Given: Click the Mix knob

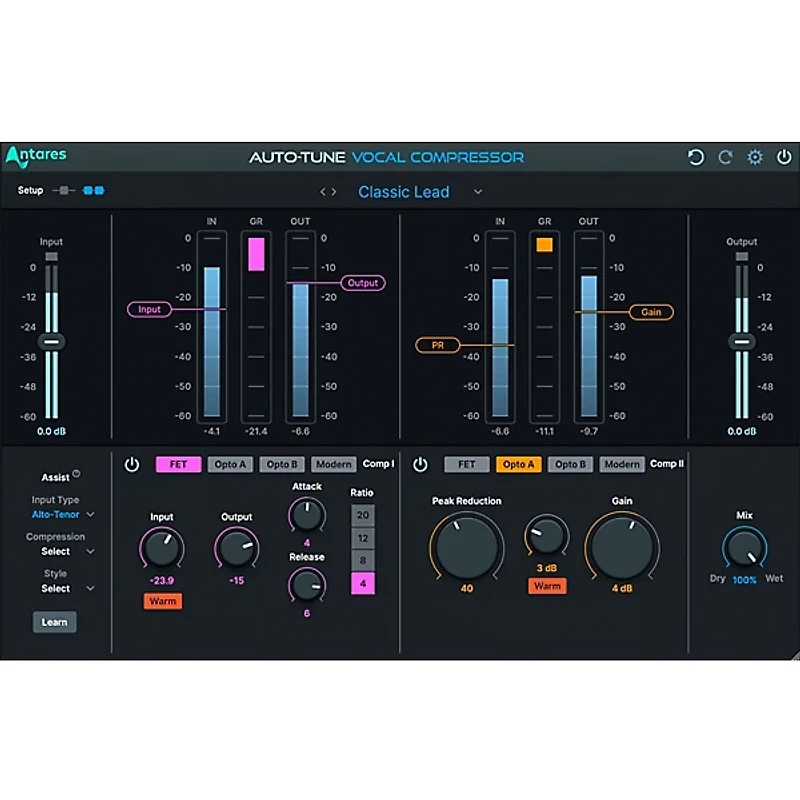Looking at the screenshot, I should point(744,547).
